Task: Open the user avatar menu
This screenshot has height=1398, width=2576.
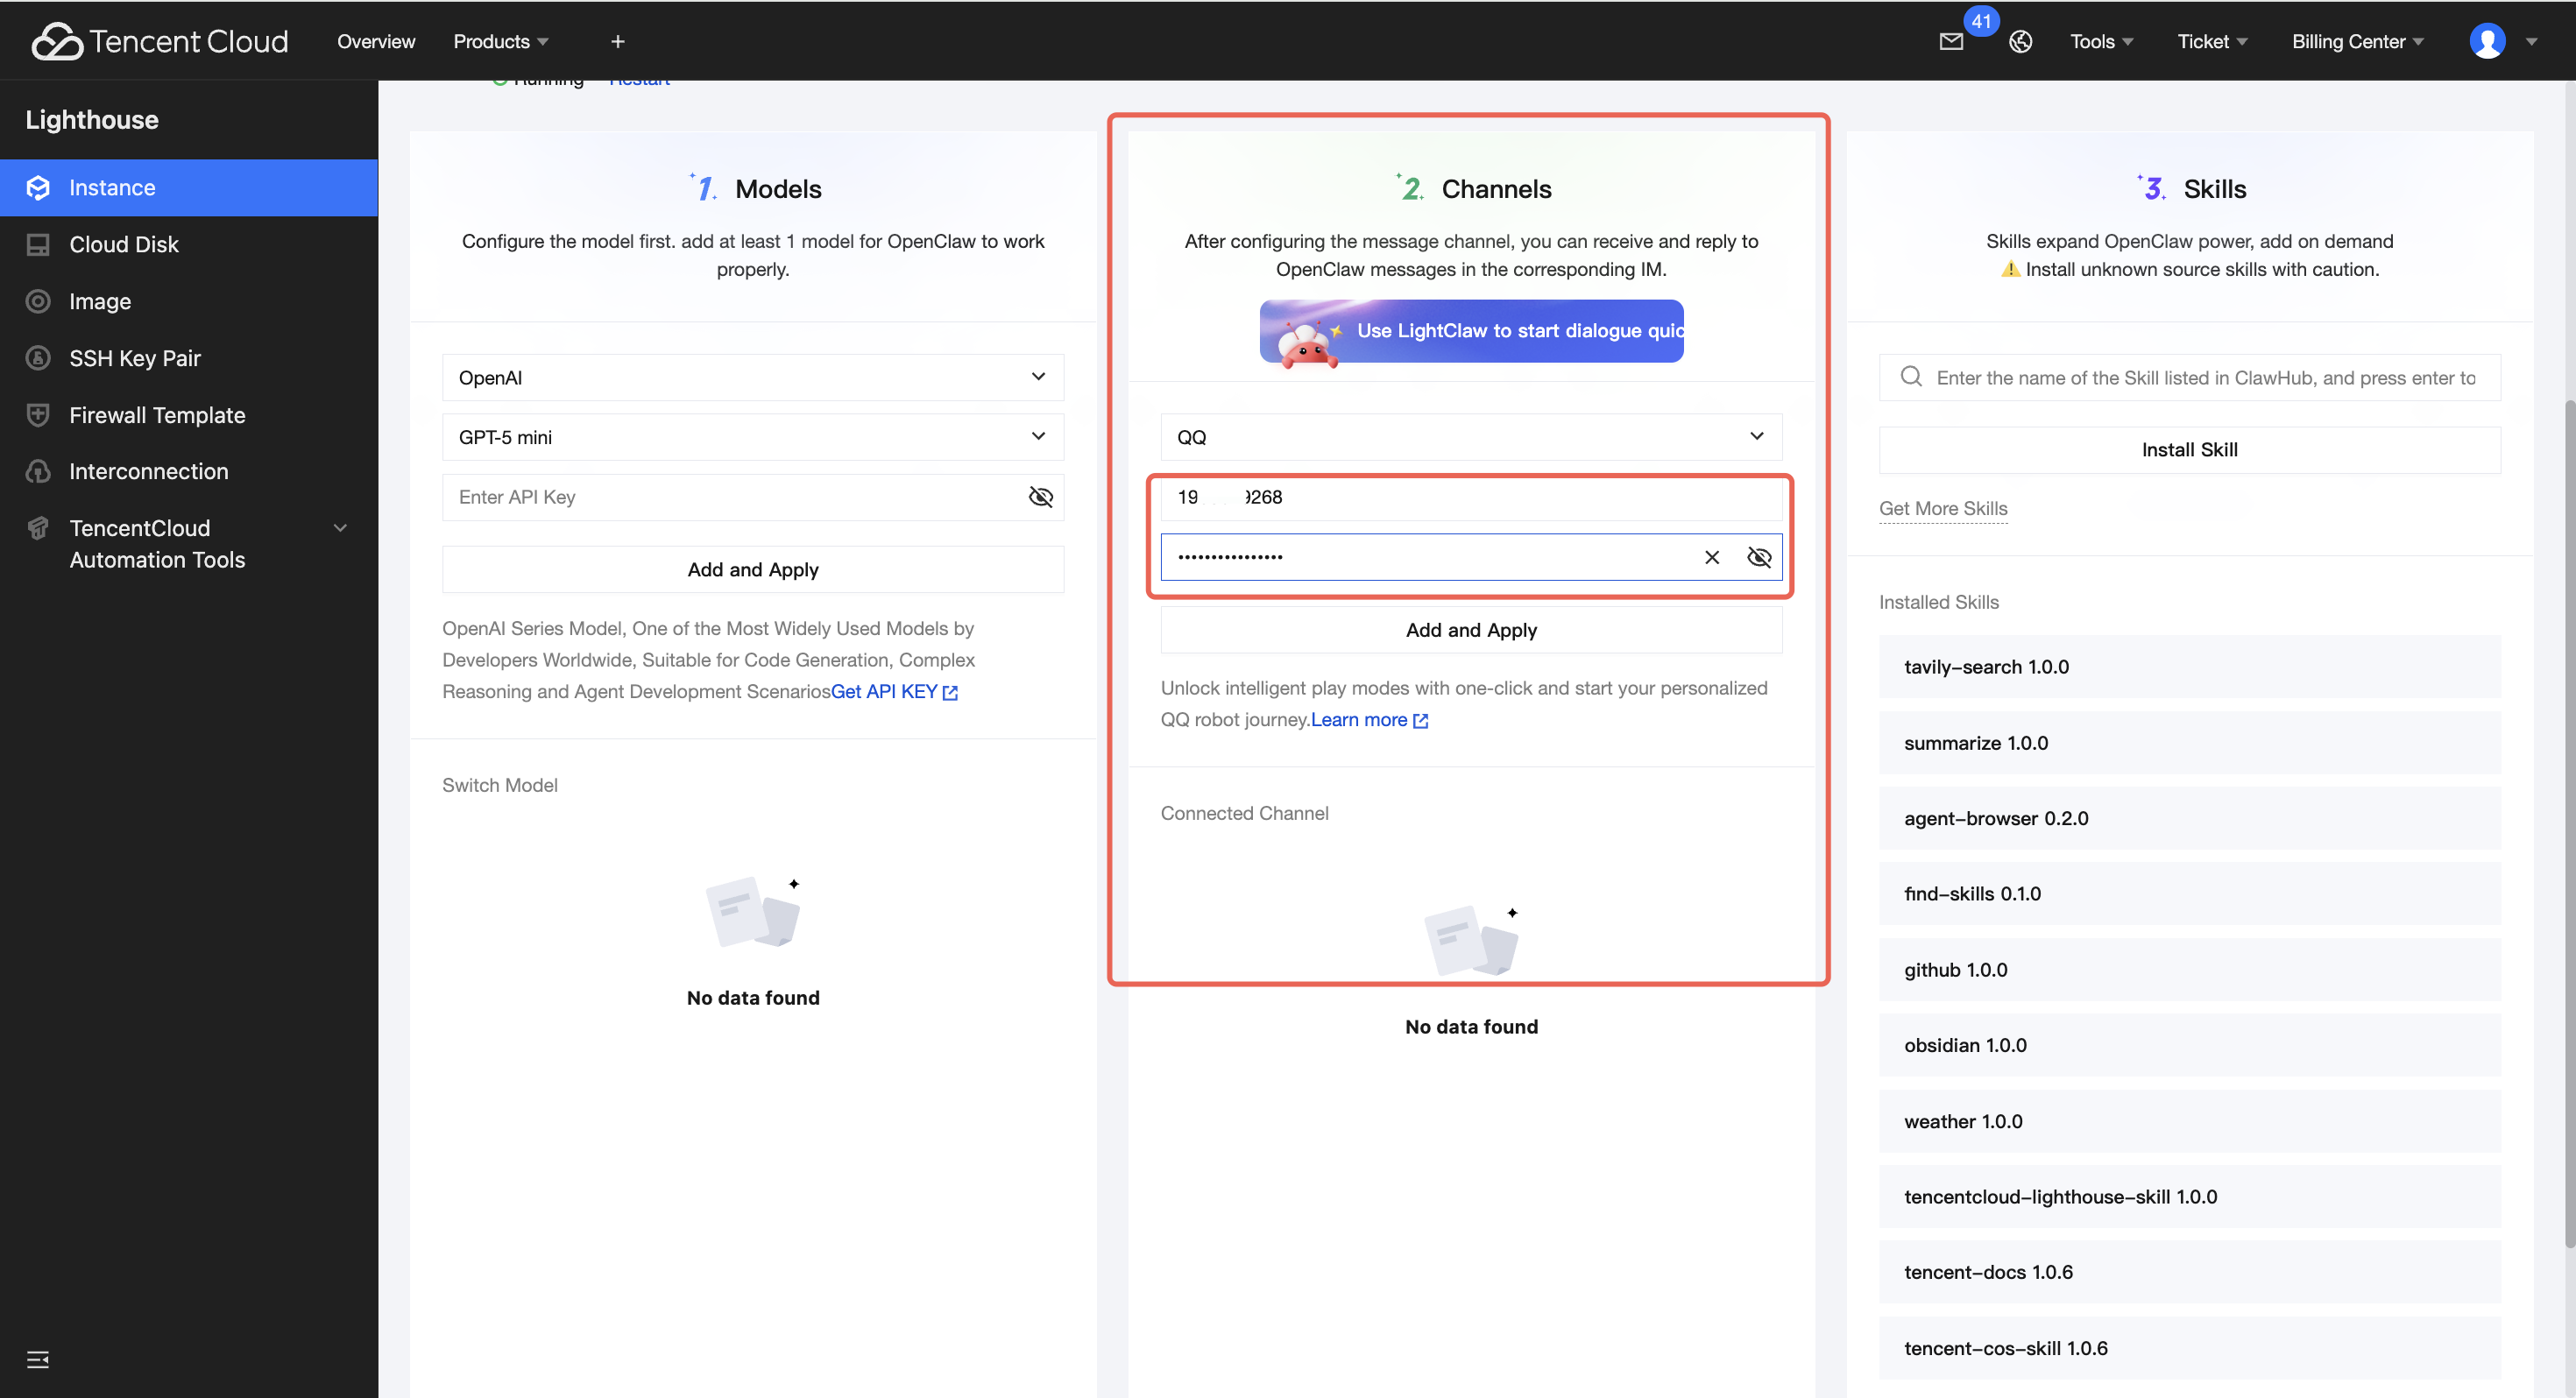Action: (2487, 41)
